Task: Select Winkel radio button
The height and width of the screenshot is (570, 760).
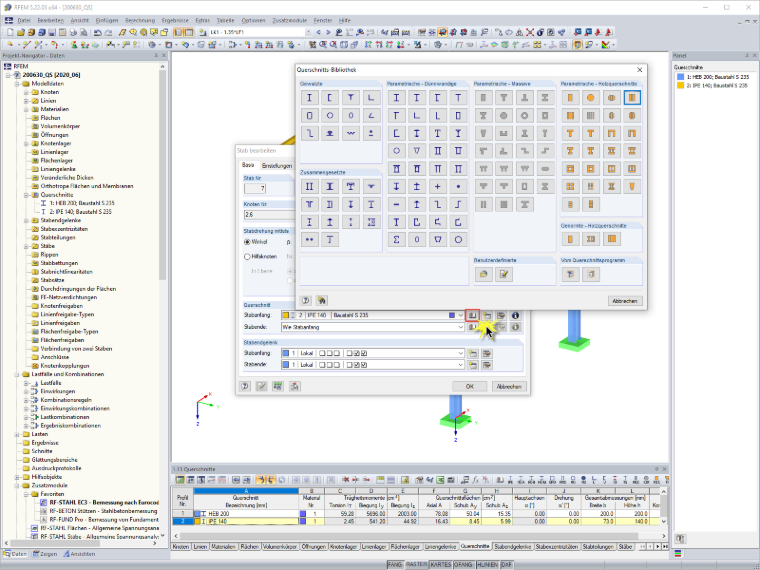Action: [247, 242]
